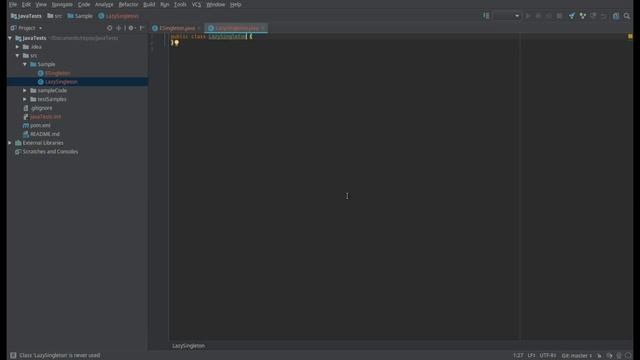Select .gitignore file in tree
This screenshot has height=360, width=640.
[x=38, y=108]
